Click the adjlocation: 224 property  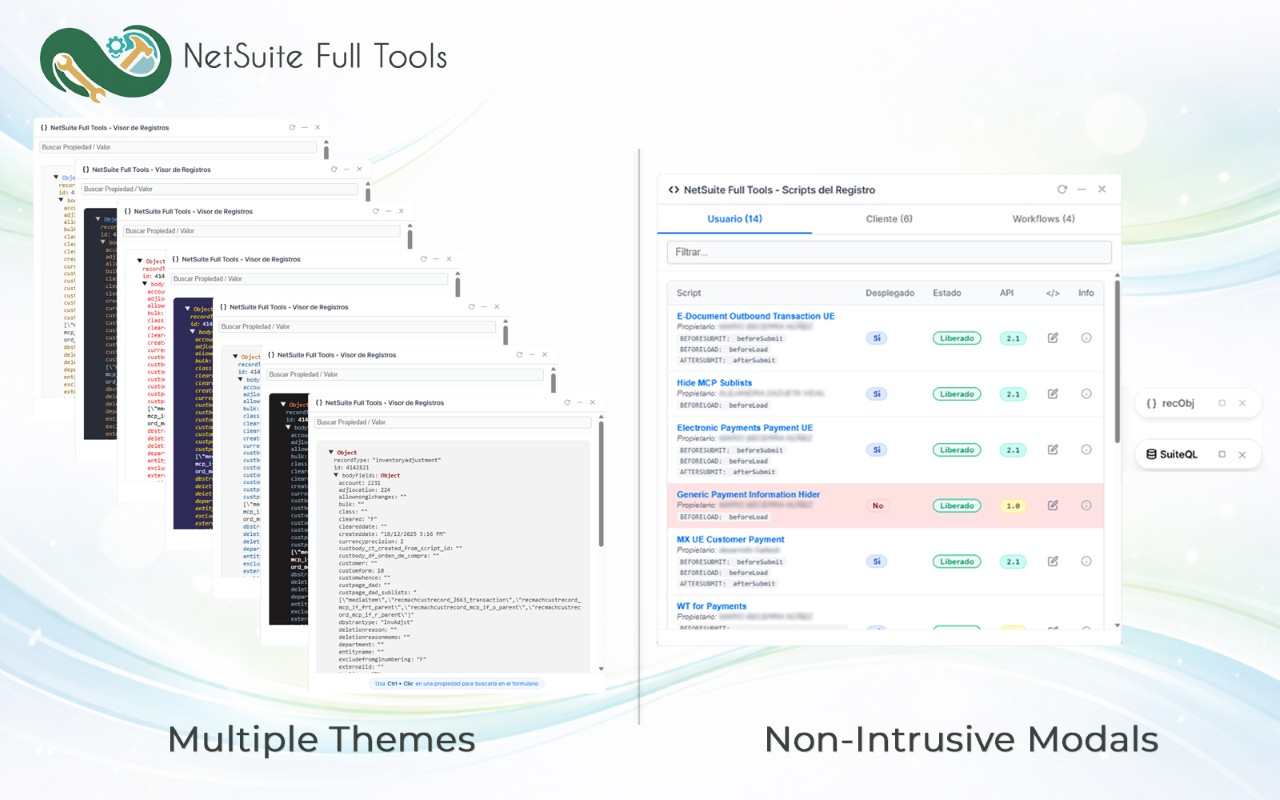(365, 489)
